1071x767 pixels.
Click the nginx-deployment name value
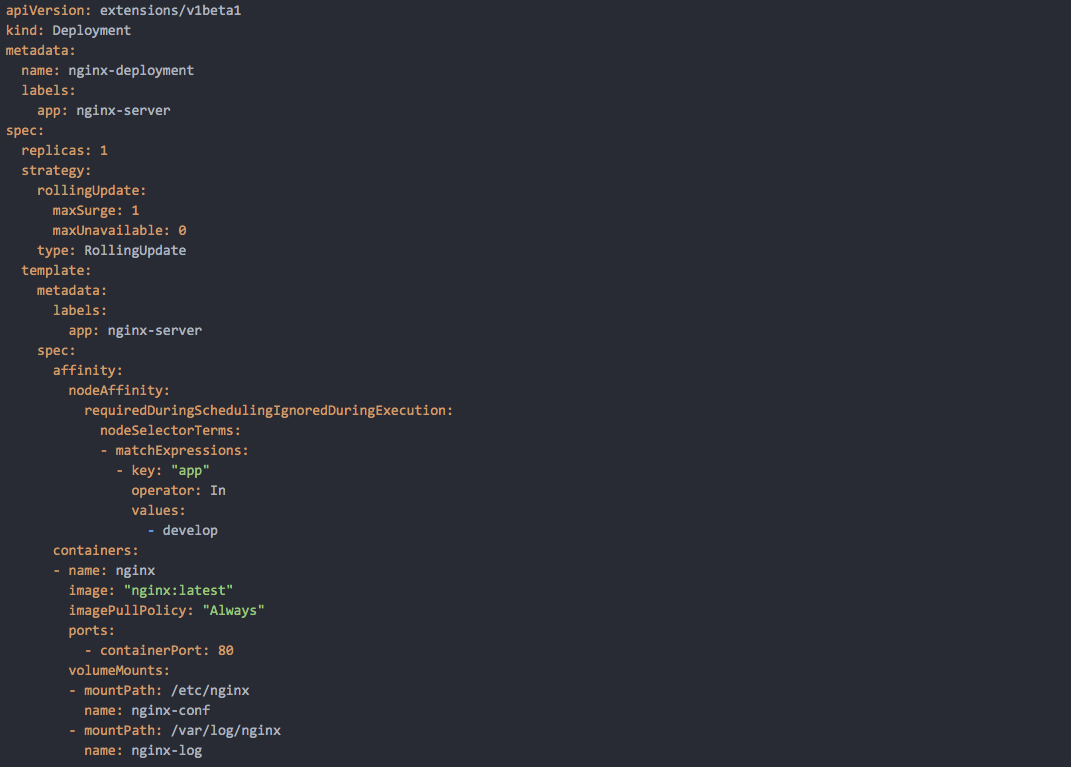coord(131,71)
